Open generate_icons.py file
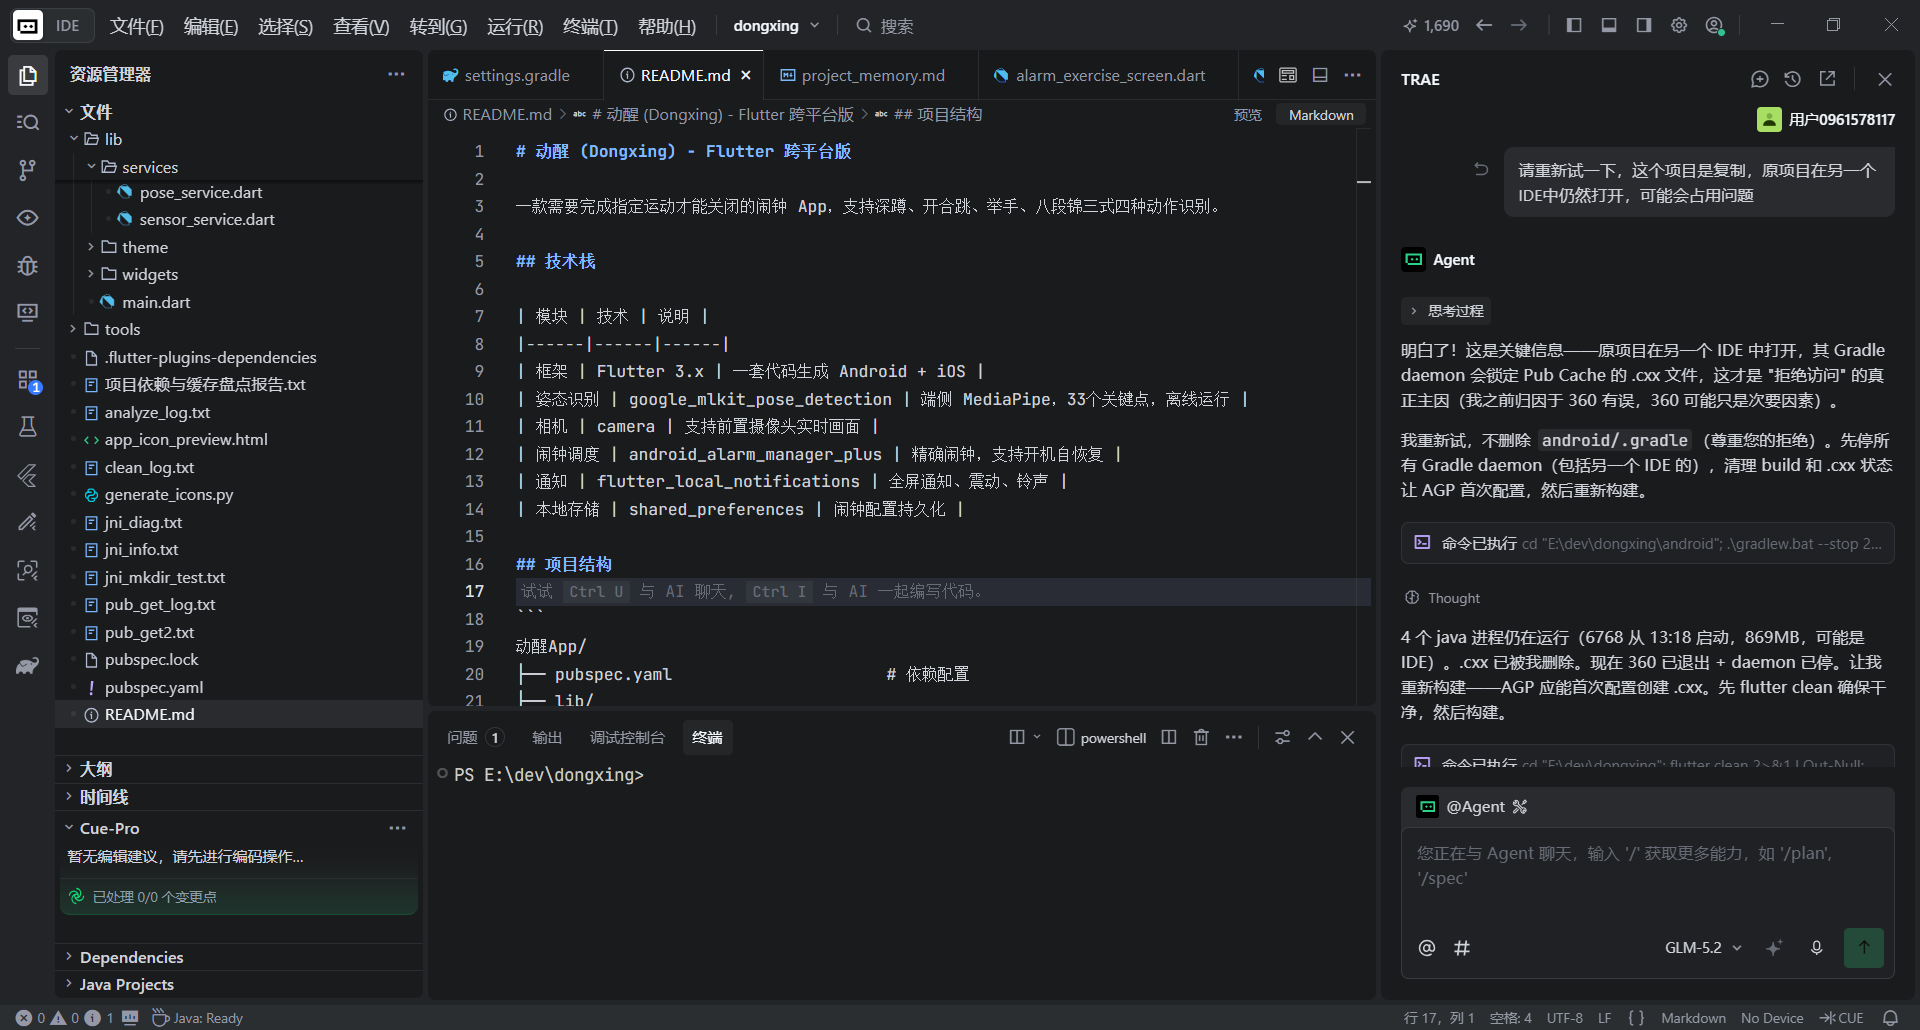Viewport: 1920px width, 1030px height. (x=169, y=494)
